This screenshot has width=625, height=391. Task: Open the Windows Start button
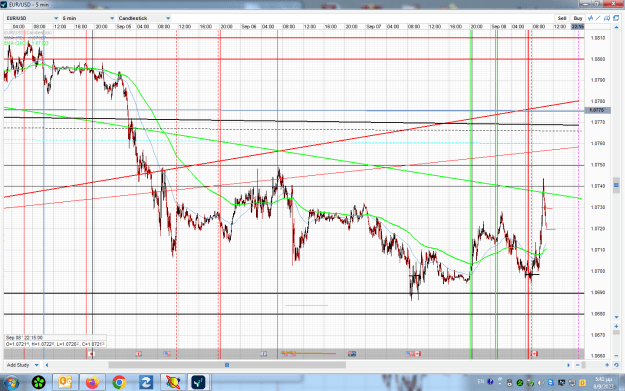pyautogui.click(x=11, y=383)
